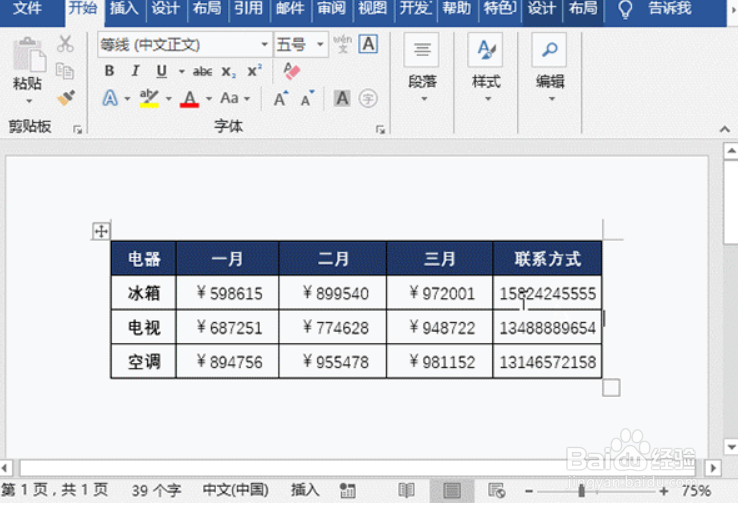
Task: Click the zoom slider handle
Action: click(x=581, y=491)
